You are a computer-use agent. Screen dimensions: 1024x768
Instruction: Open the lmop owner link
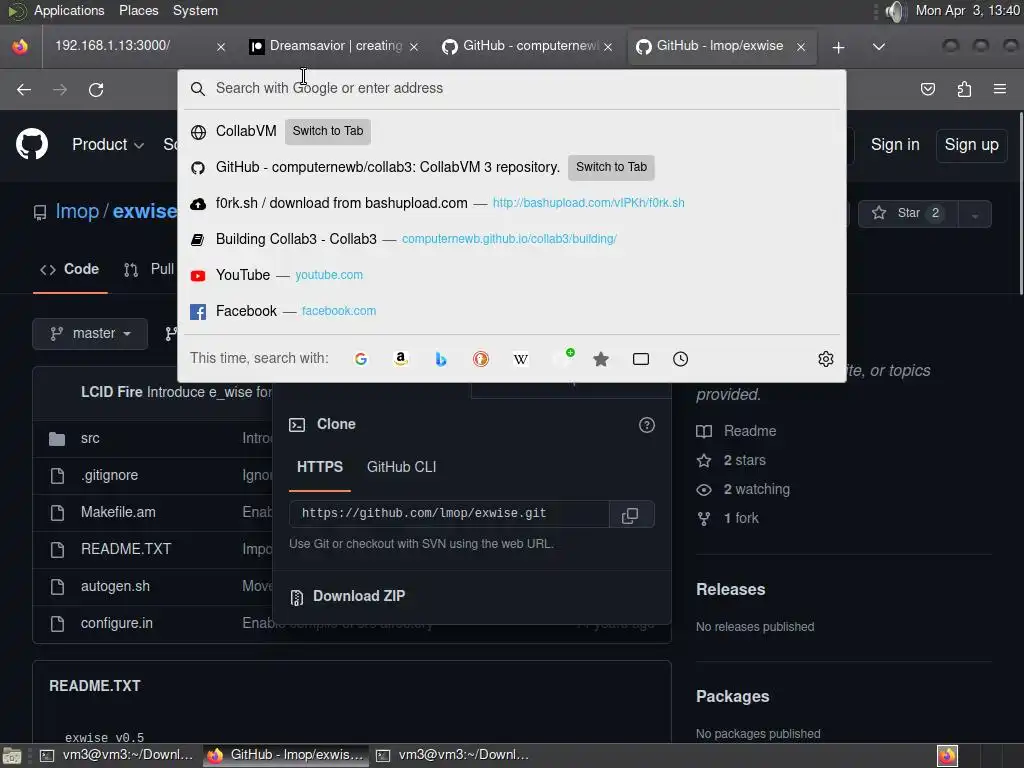click(x=77, y=211)
